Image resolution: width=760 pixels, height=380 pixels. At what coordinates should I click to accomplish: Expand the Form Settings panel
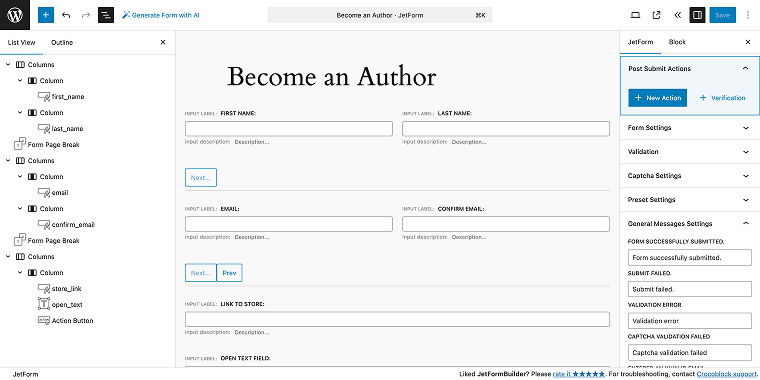click(x=690, y=128)
